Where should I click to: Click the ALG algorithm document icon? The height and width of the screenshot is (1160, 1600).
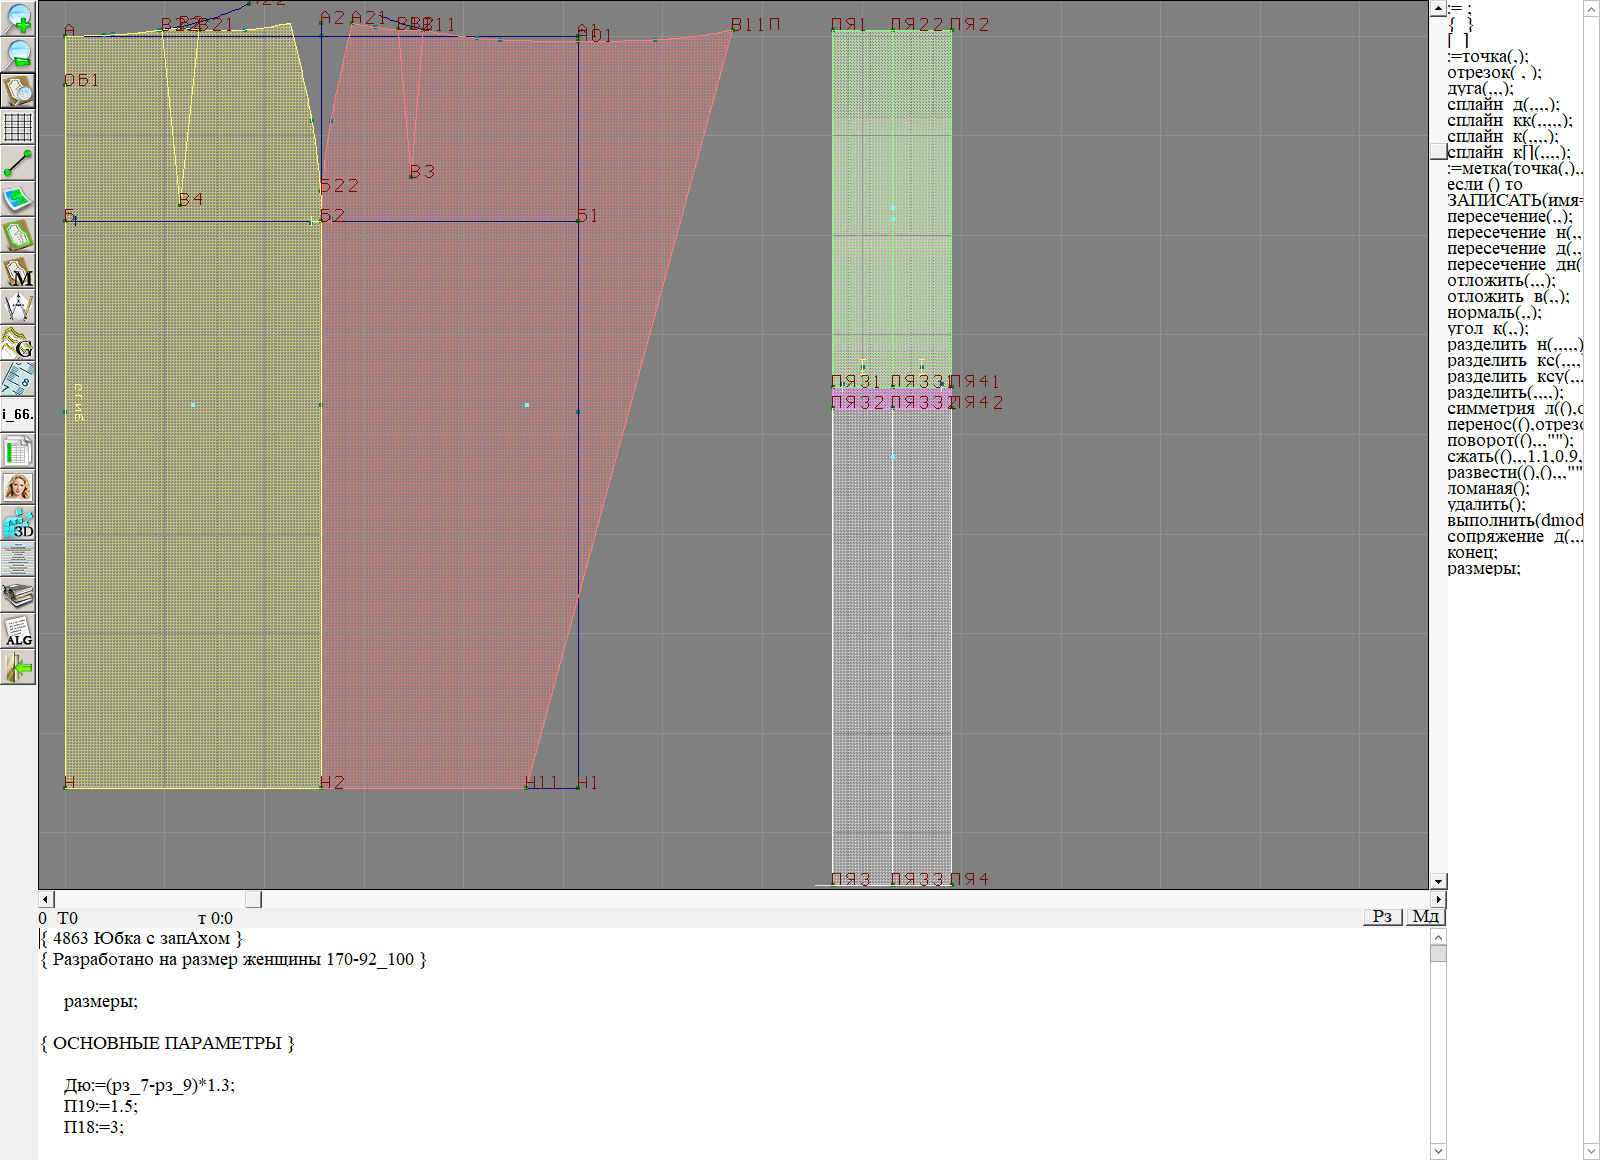coord(18,631)
